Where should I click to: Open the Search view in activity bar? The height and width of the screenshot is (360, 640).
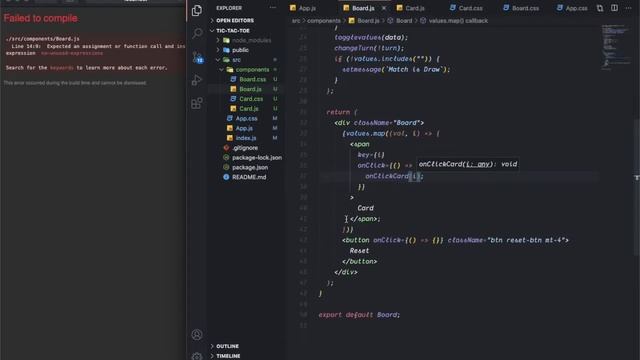coord(197,33)
